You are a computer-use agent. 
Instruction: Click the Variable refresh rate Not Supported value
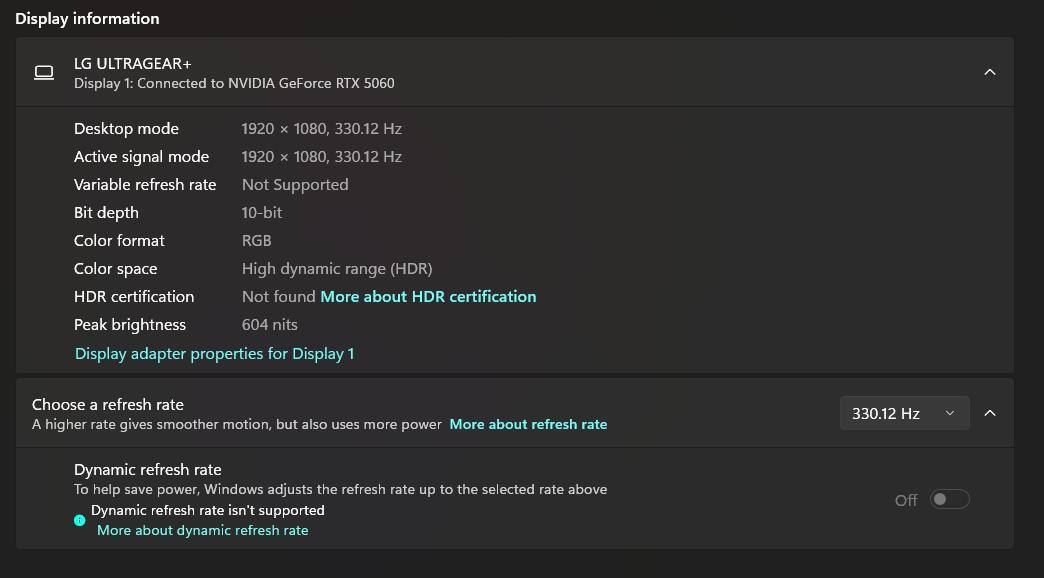pos(295,185)
